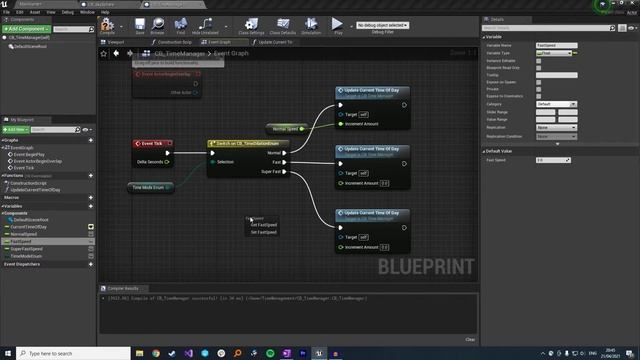Screen dimensions: 640x360
Task: Add new Event Dispatcher with plus icon
Action: click(x=91, y=264)
